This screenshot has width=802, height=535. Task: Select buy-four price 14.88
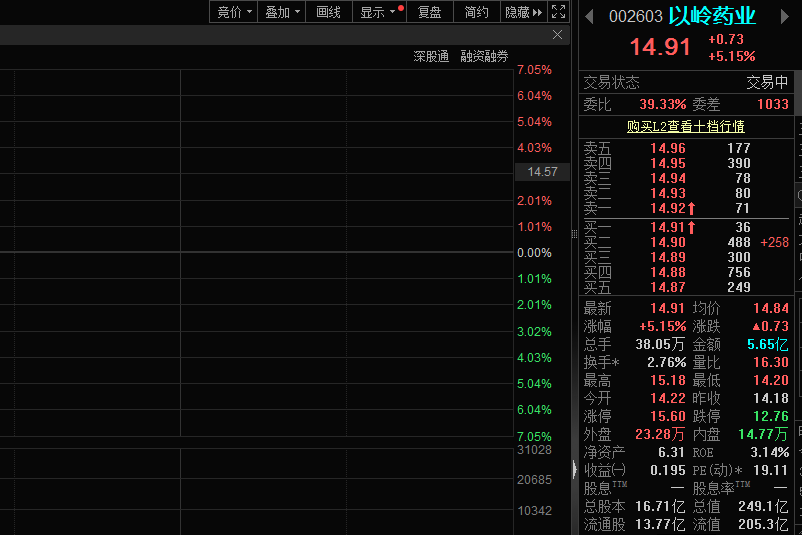coord(667,272)
